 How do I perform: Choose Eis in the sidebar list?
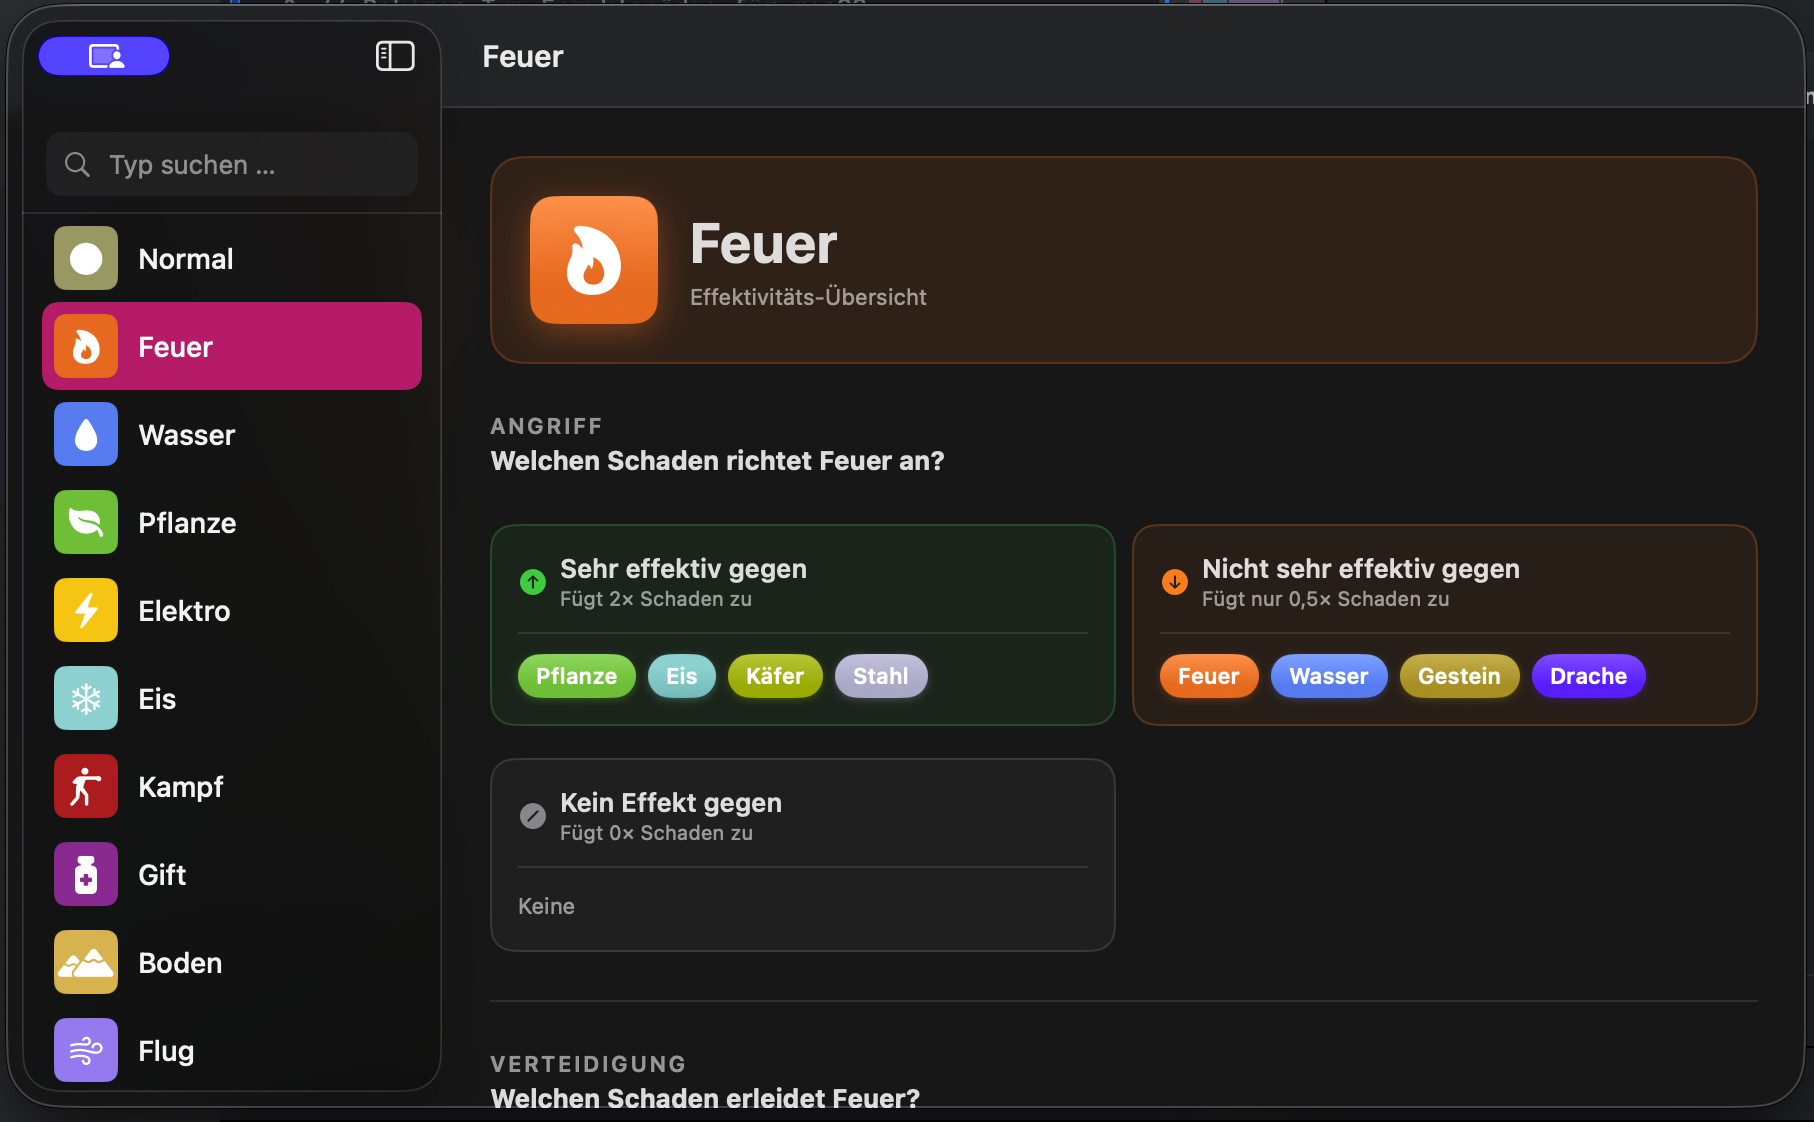(232, 698)
